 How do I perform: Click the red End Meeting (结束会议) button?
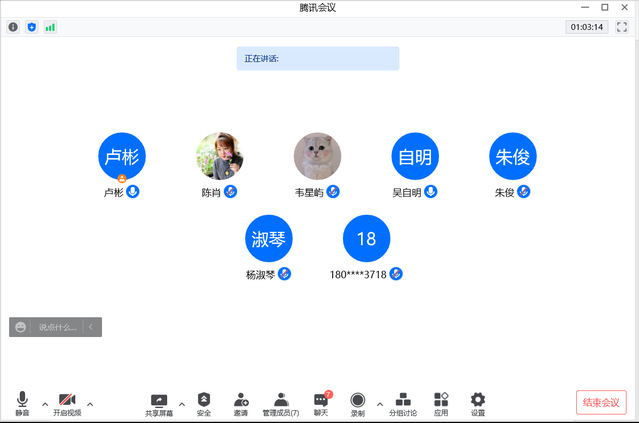601,403
